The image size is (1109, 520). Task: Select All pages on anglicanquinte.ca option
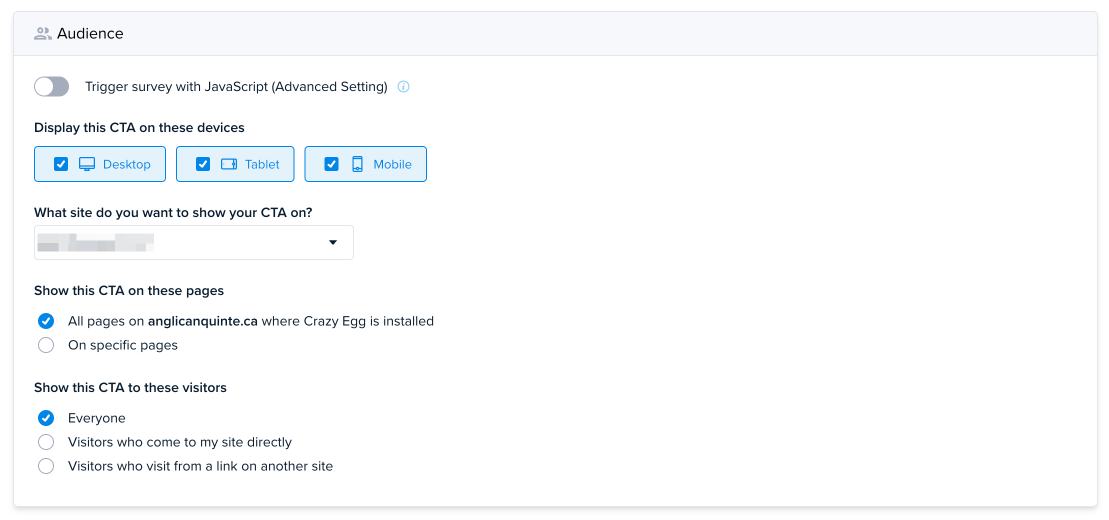[x=46, y=321]
